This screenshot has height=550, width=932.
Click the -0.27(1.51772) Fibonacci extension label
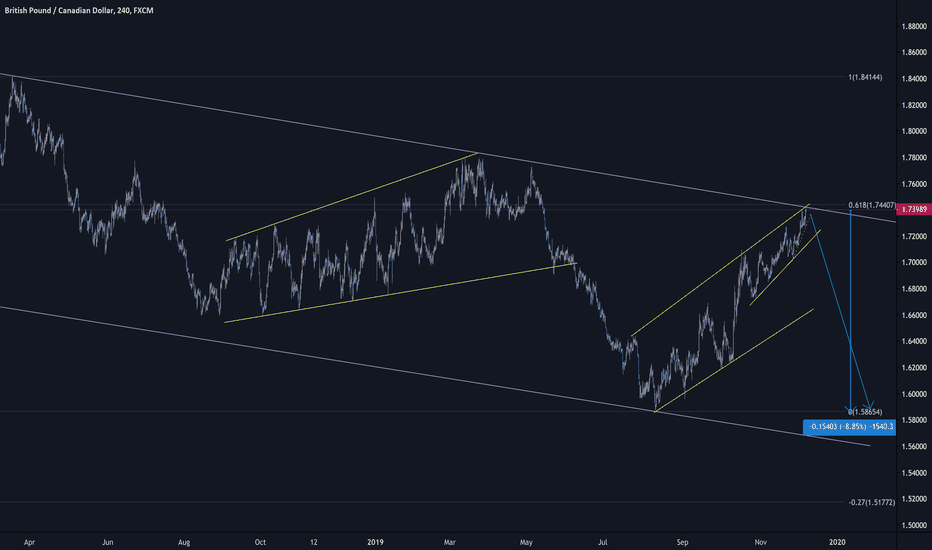(x=870, y=502)
